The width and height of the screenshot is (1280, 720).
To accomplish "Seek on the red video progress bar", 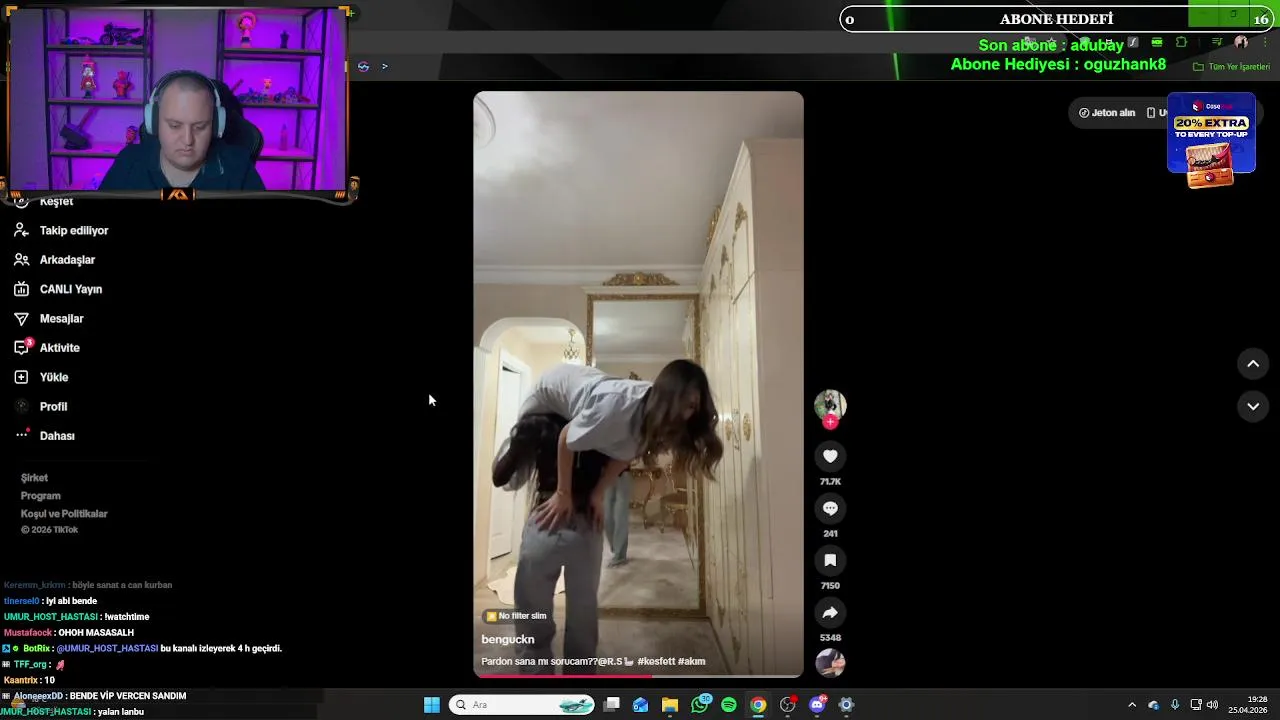I will tap(638, 676).
